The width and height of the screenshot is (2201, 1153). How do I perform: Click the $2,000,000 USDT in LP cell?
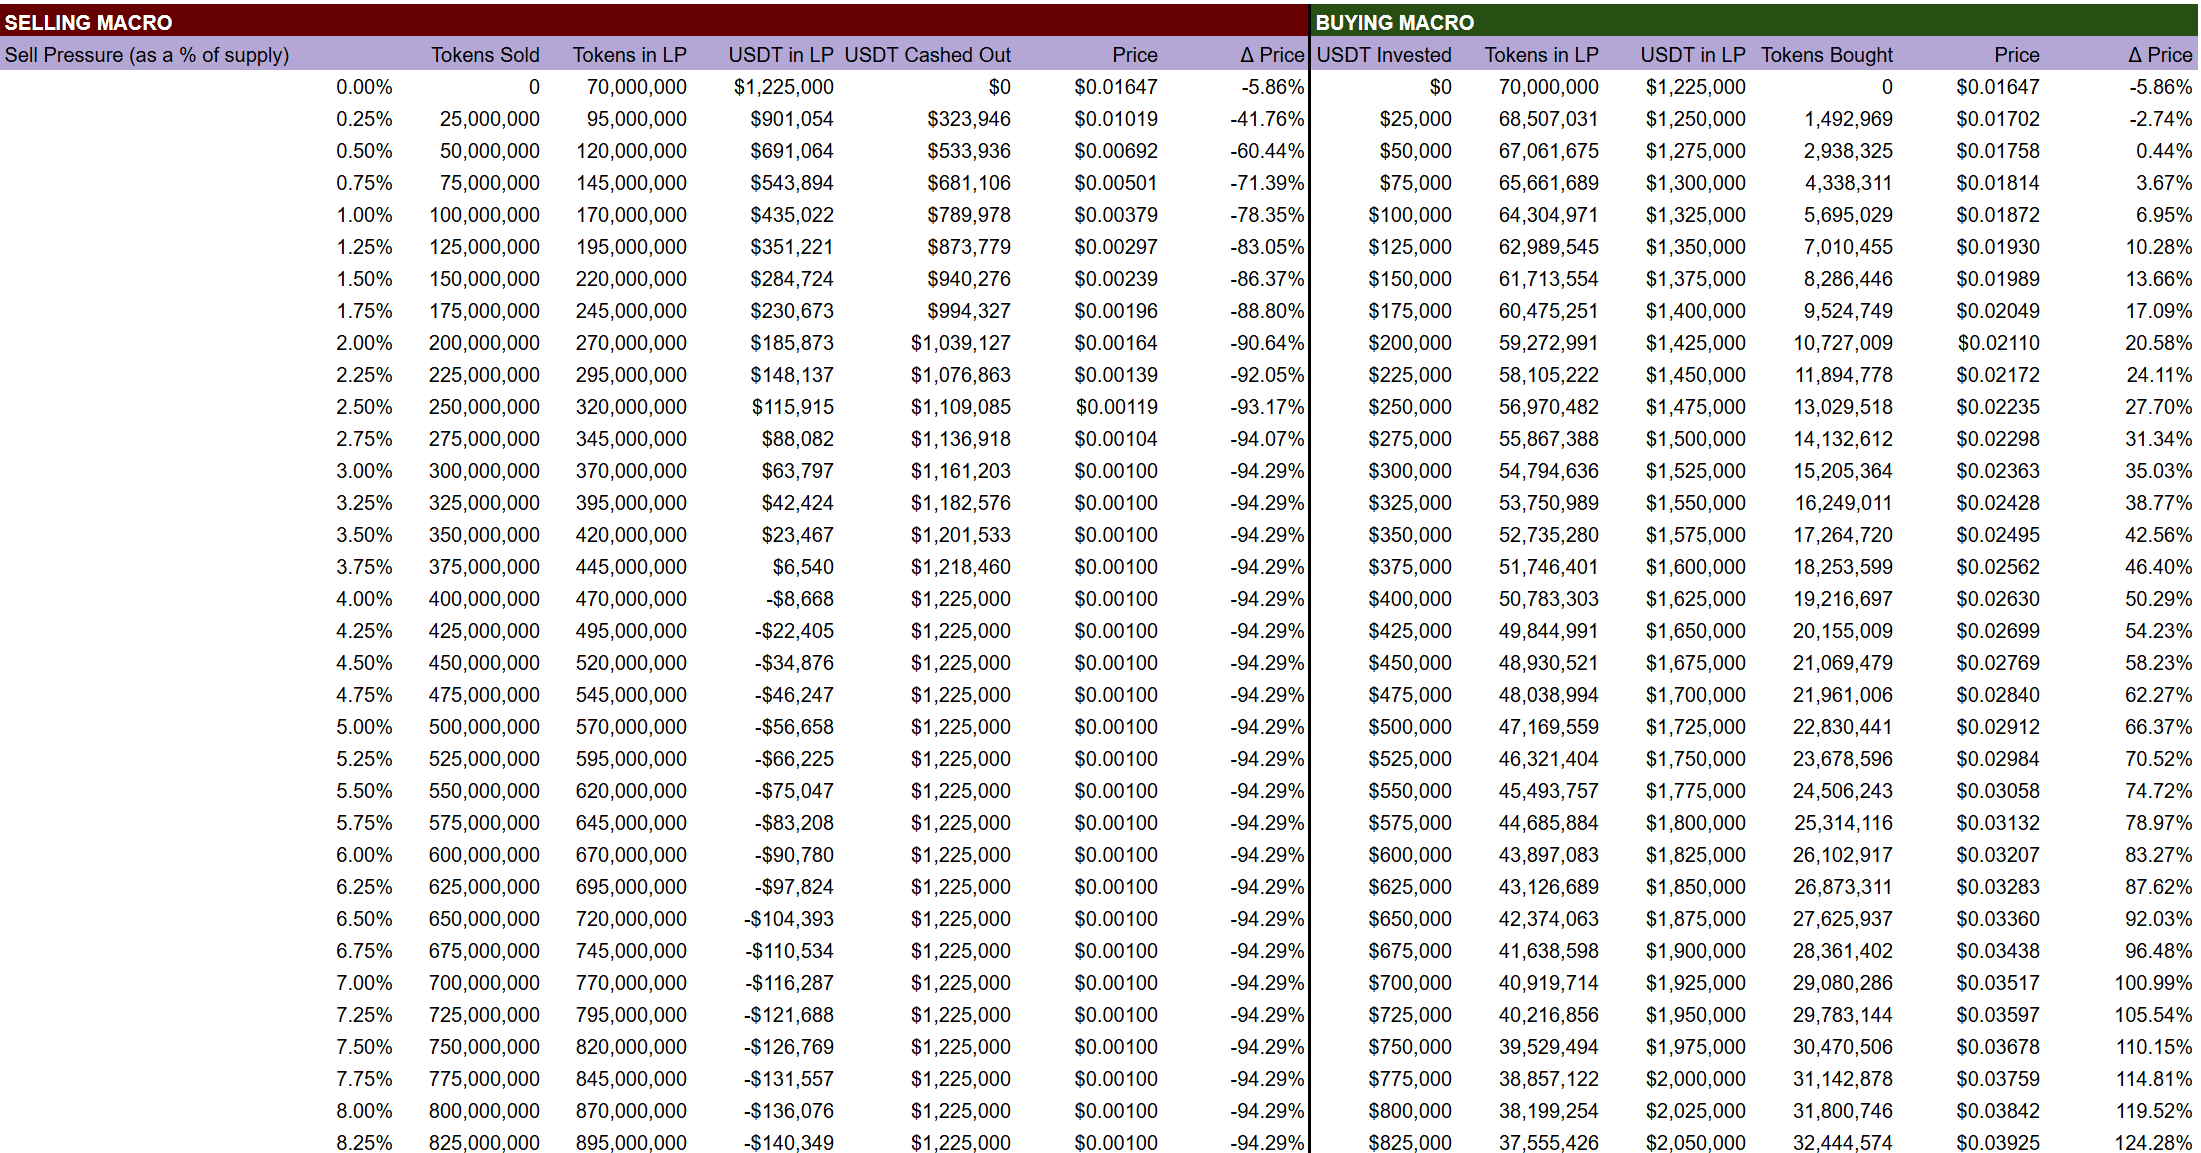coord(1695,1079)
